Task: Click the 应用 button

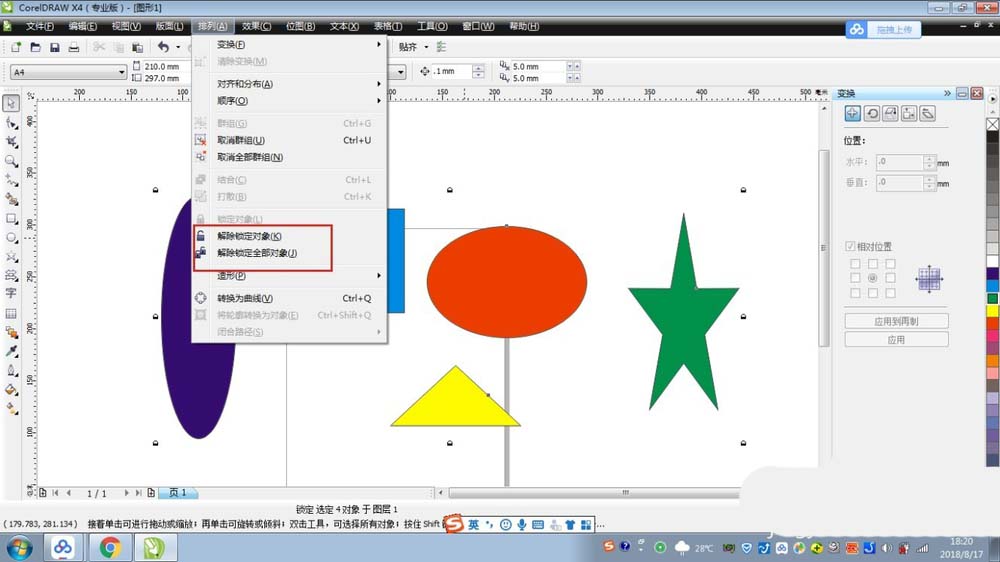Action: (x=896, y=340)
